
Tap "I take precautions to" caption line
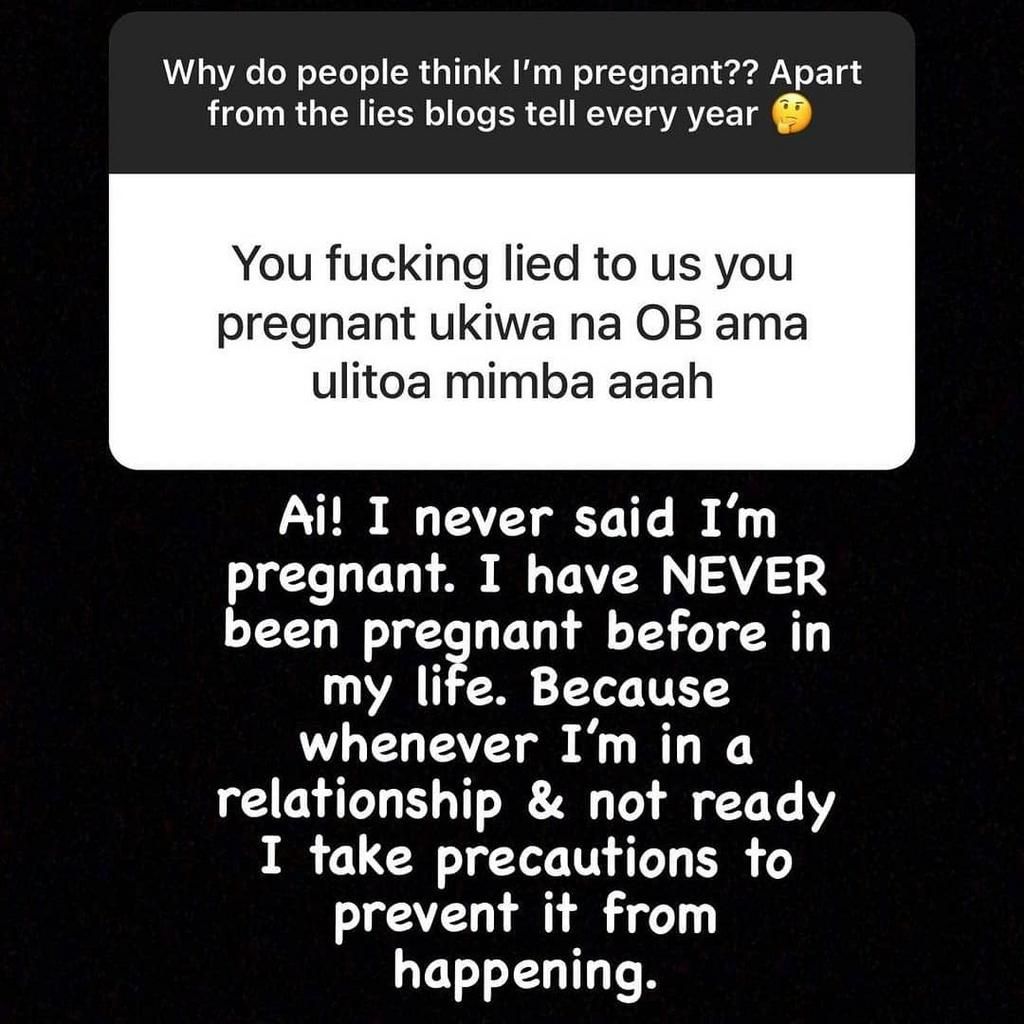pyautogui.click(x=526, y=860)
